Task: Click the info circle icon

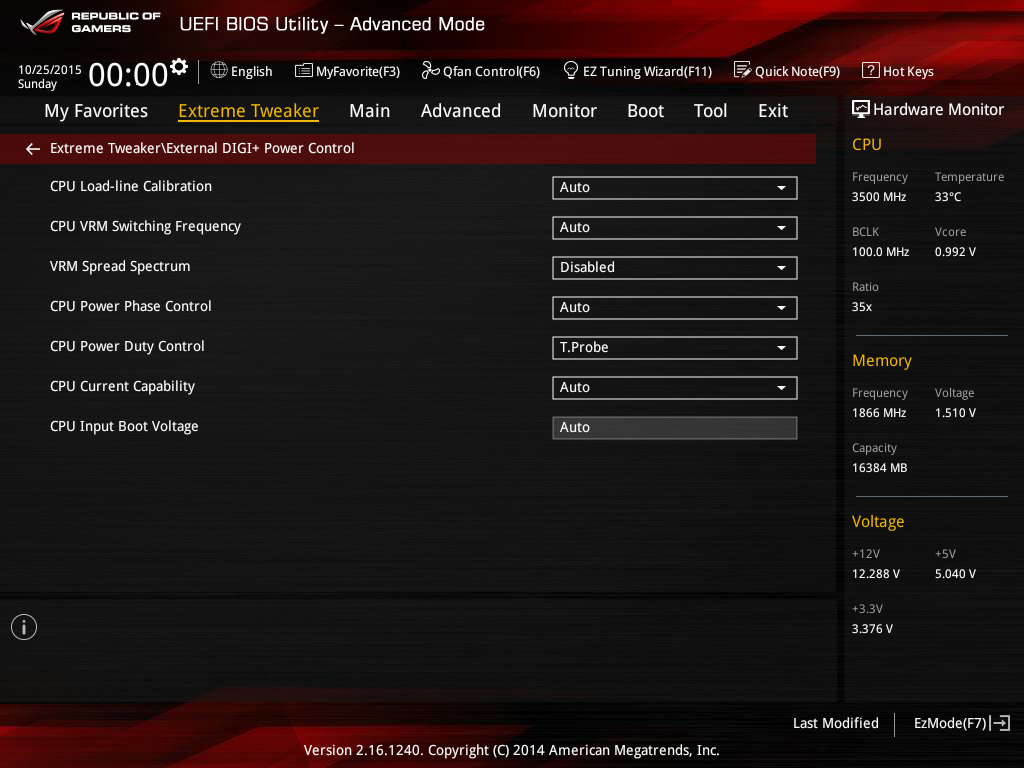Action: 24,627
